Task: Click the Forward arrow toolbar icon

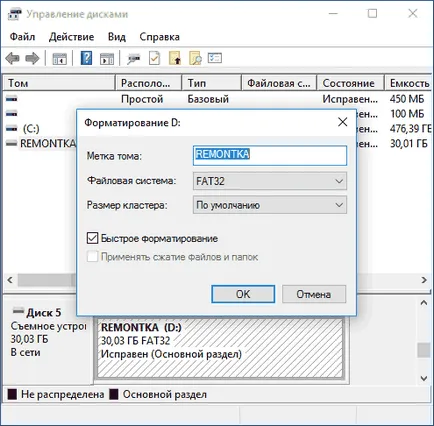Action: tap(32, 58)
